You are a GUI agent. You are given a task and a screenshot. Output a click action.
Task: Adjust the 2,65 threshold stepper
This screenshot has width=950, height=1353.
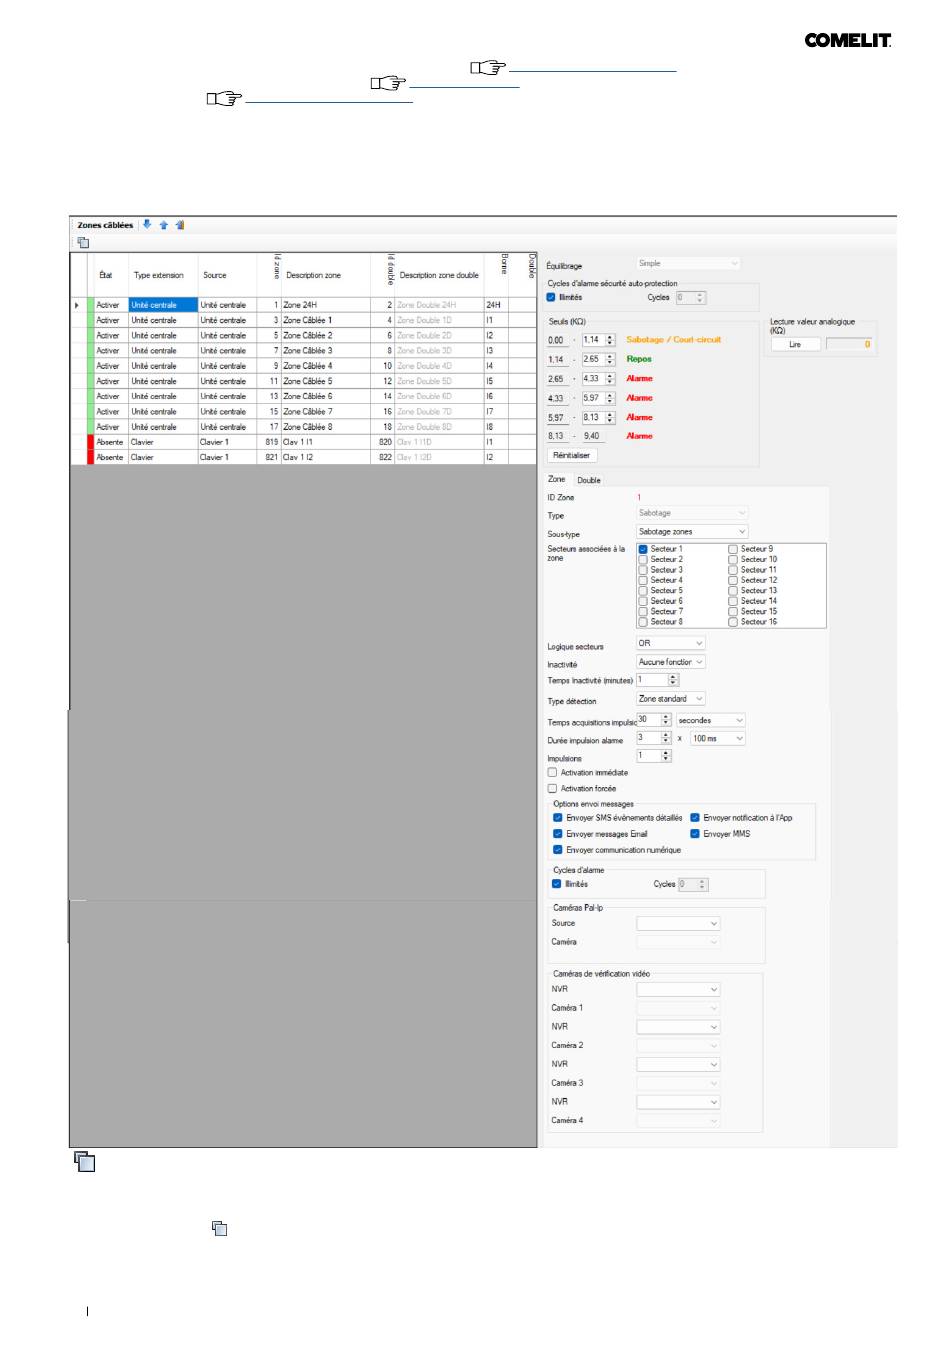(x=610, y=359)
